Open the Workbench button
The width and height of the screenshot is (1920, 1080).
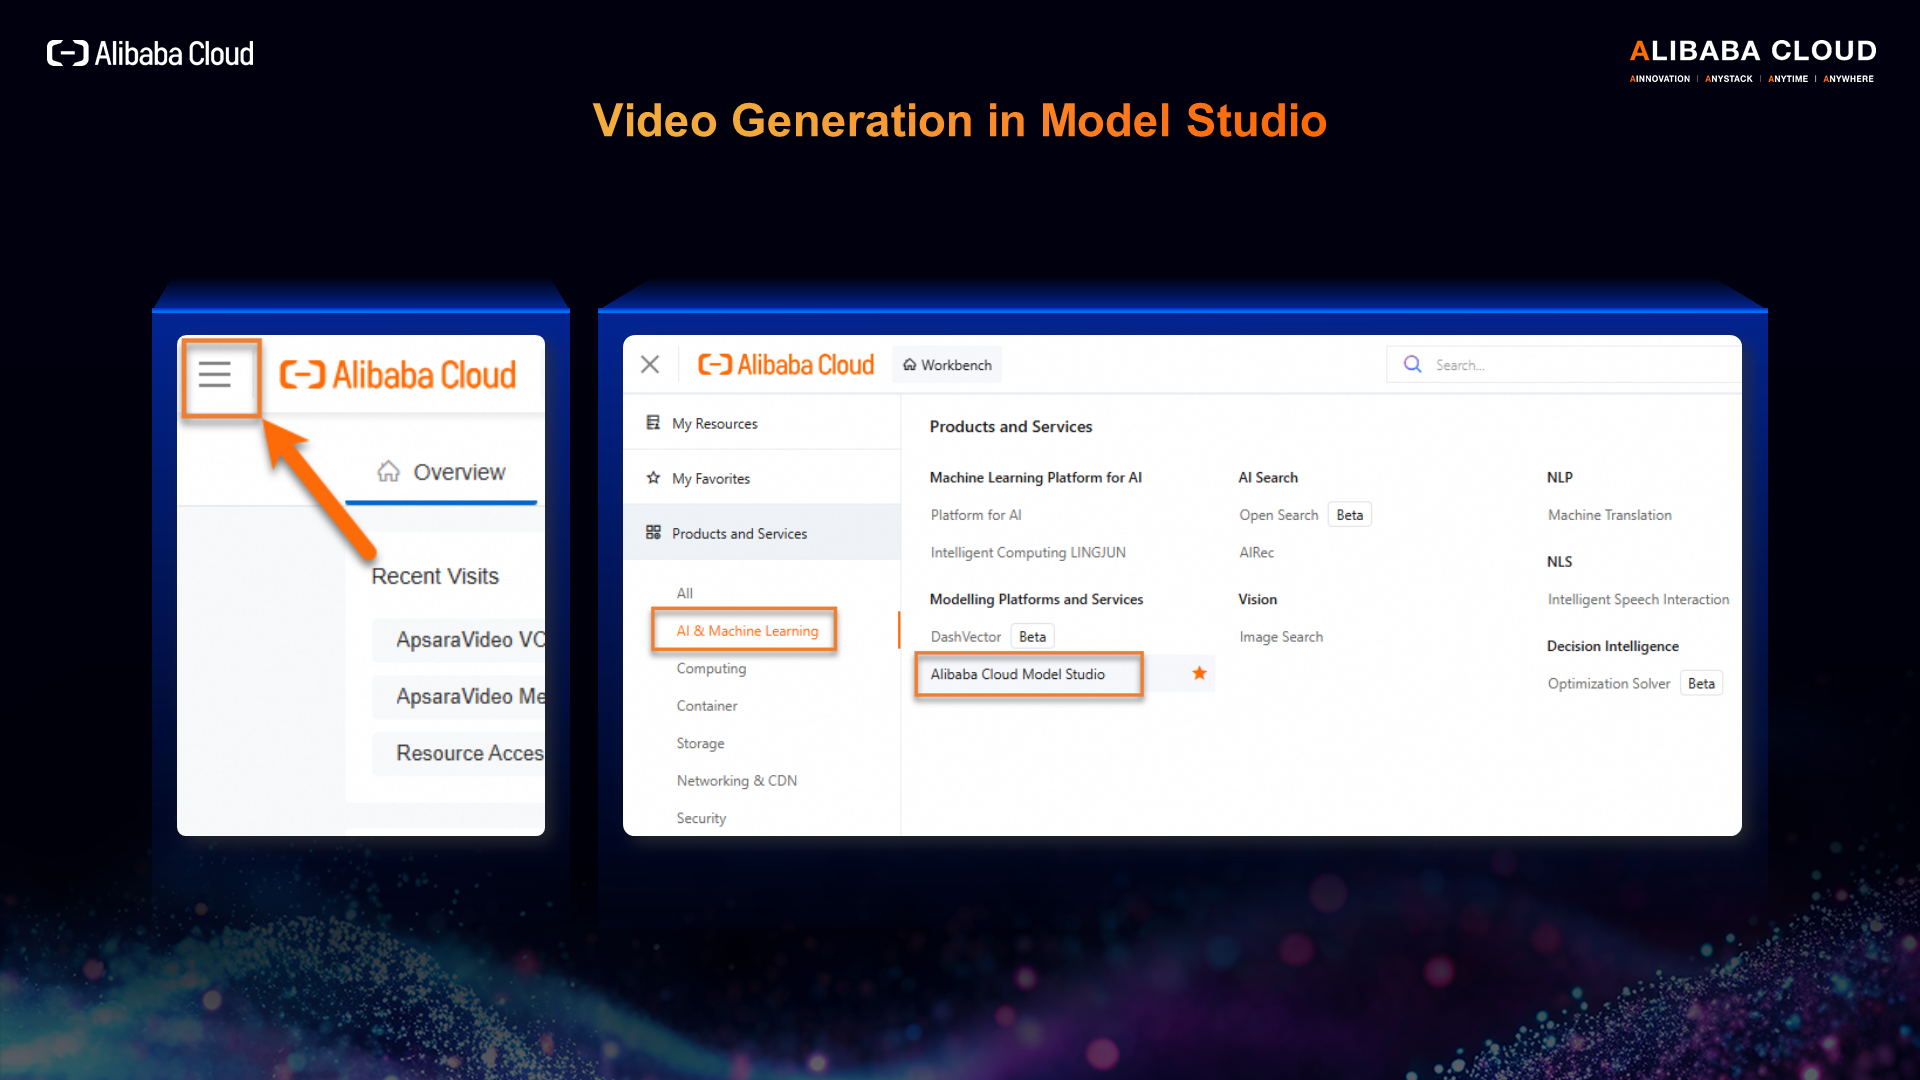(947, 365)
